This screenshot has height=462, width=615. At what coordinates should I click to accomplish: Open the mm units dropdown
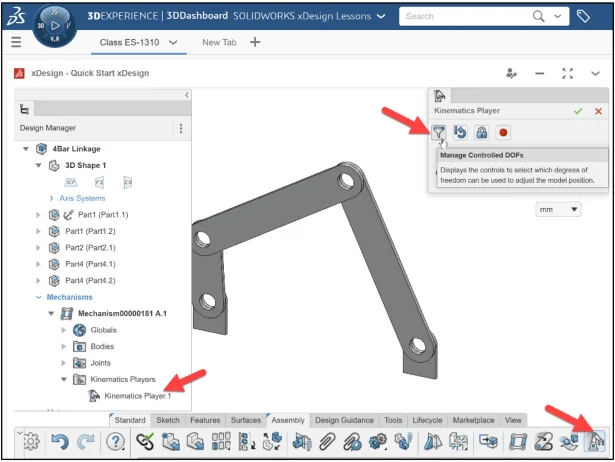559,210
